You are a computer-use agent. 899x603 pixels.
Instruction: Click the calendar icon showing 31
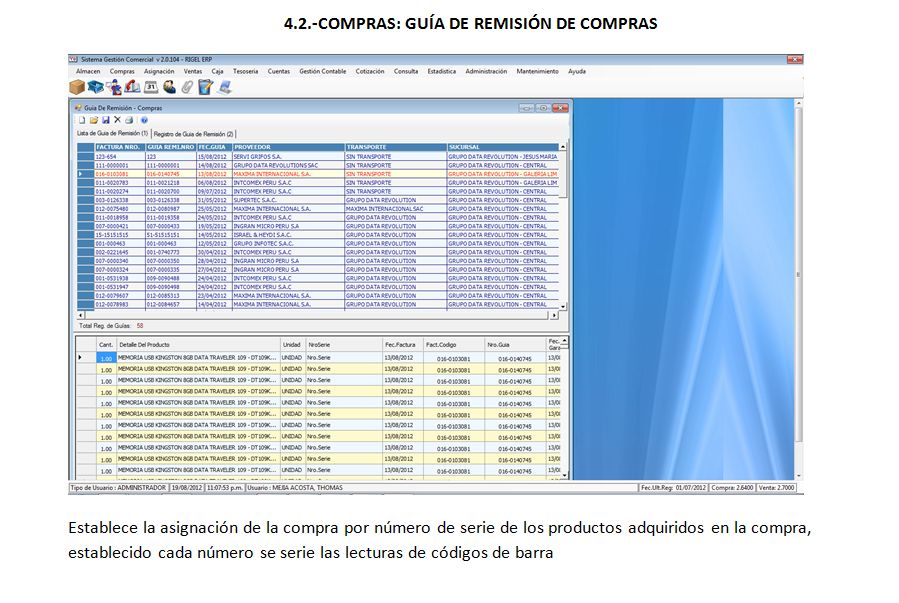pos(152,87)
